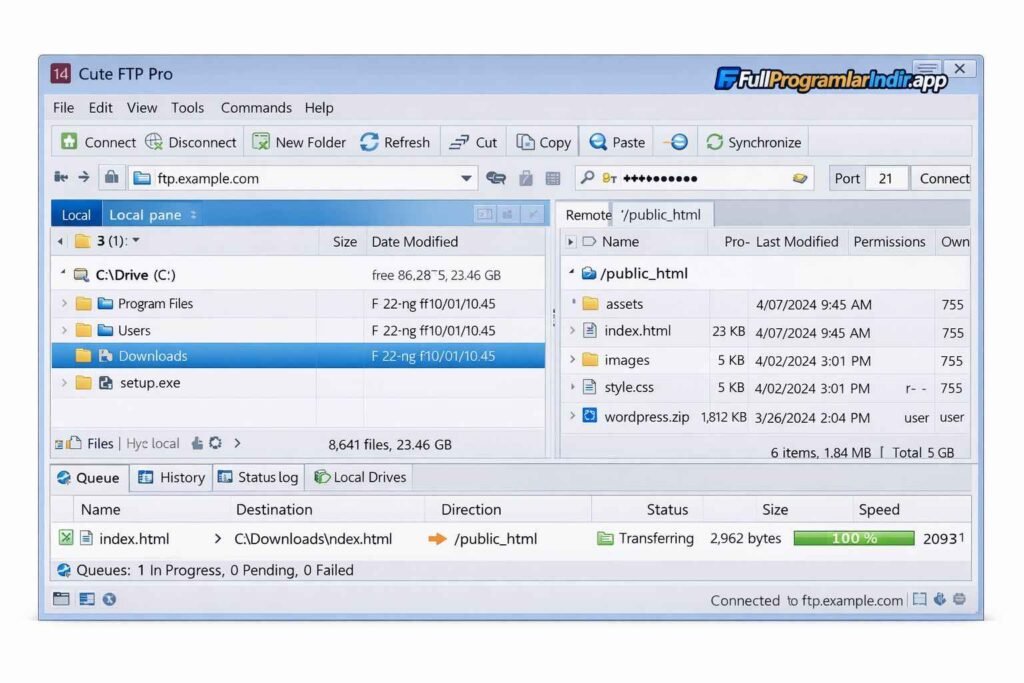Click the Copy toolbar icon
Screen dimensions: 1024x683
[525, 142]
